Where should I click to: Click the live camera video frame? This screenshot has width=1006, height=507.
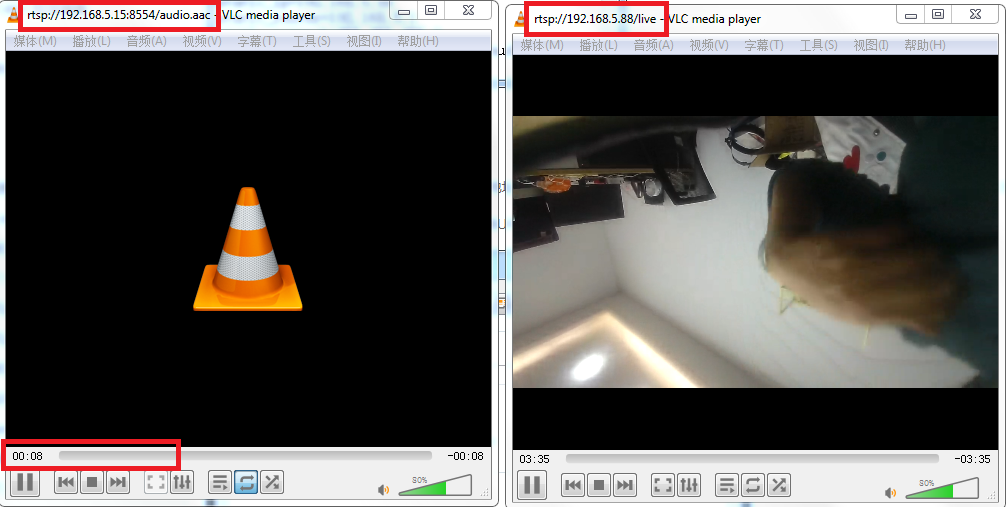point(754,252)
